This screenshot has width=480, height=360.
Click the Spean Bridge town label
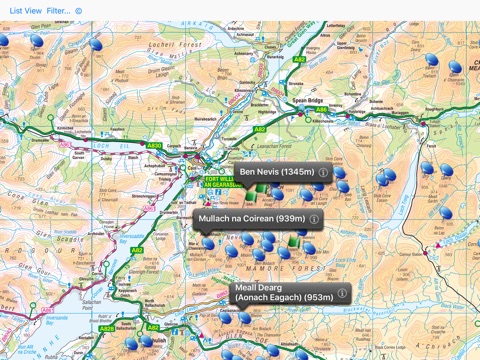click(307, 100)
